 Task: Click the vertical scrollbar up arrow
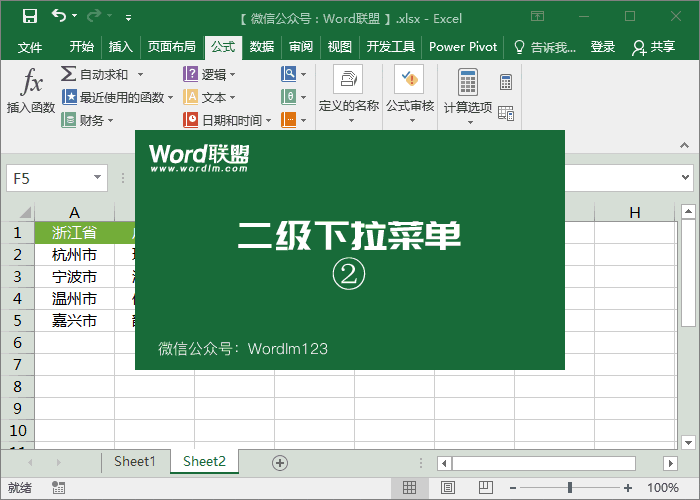tap(688, 212)
